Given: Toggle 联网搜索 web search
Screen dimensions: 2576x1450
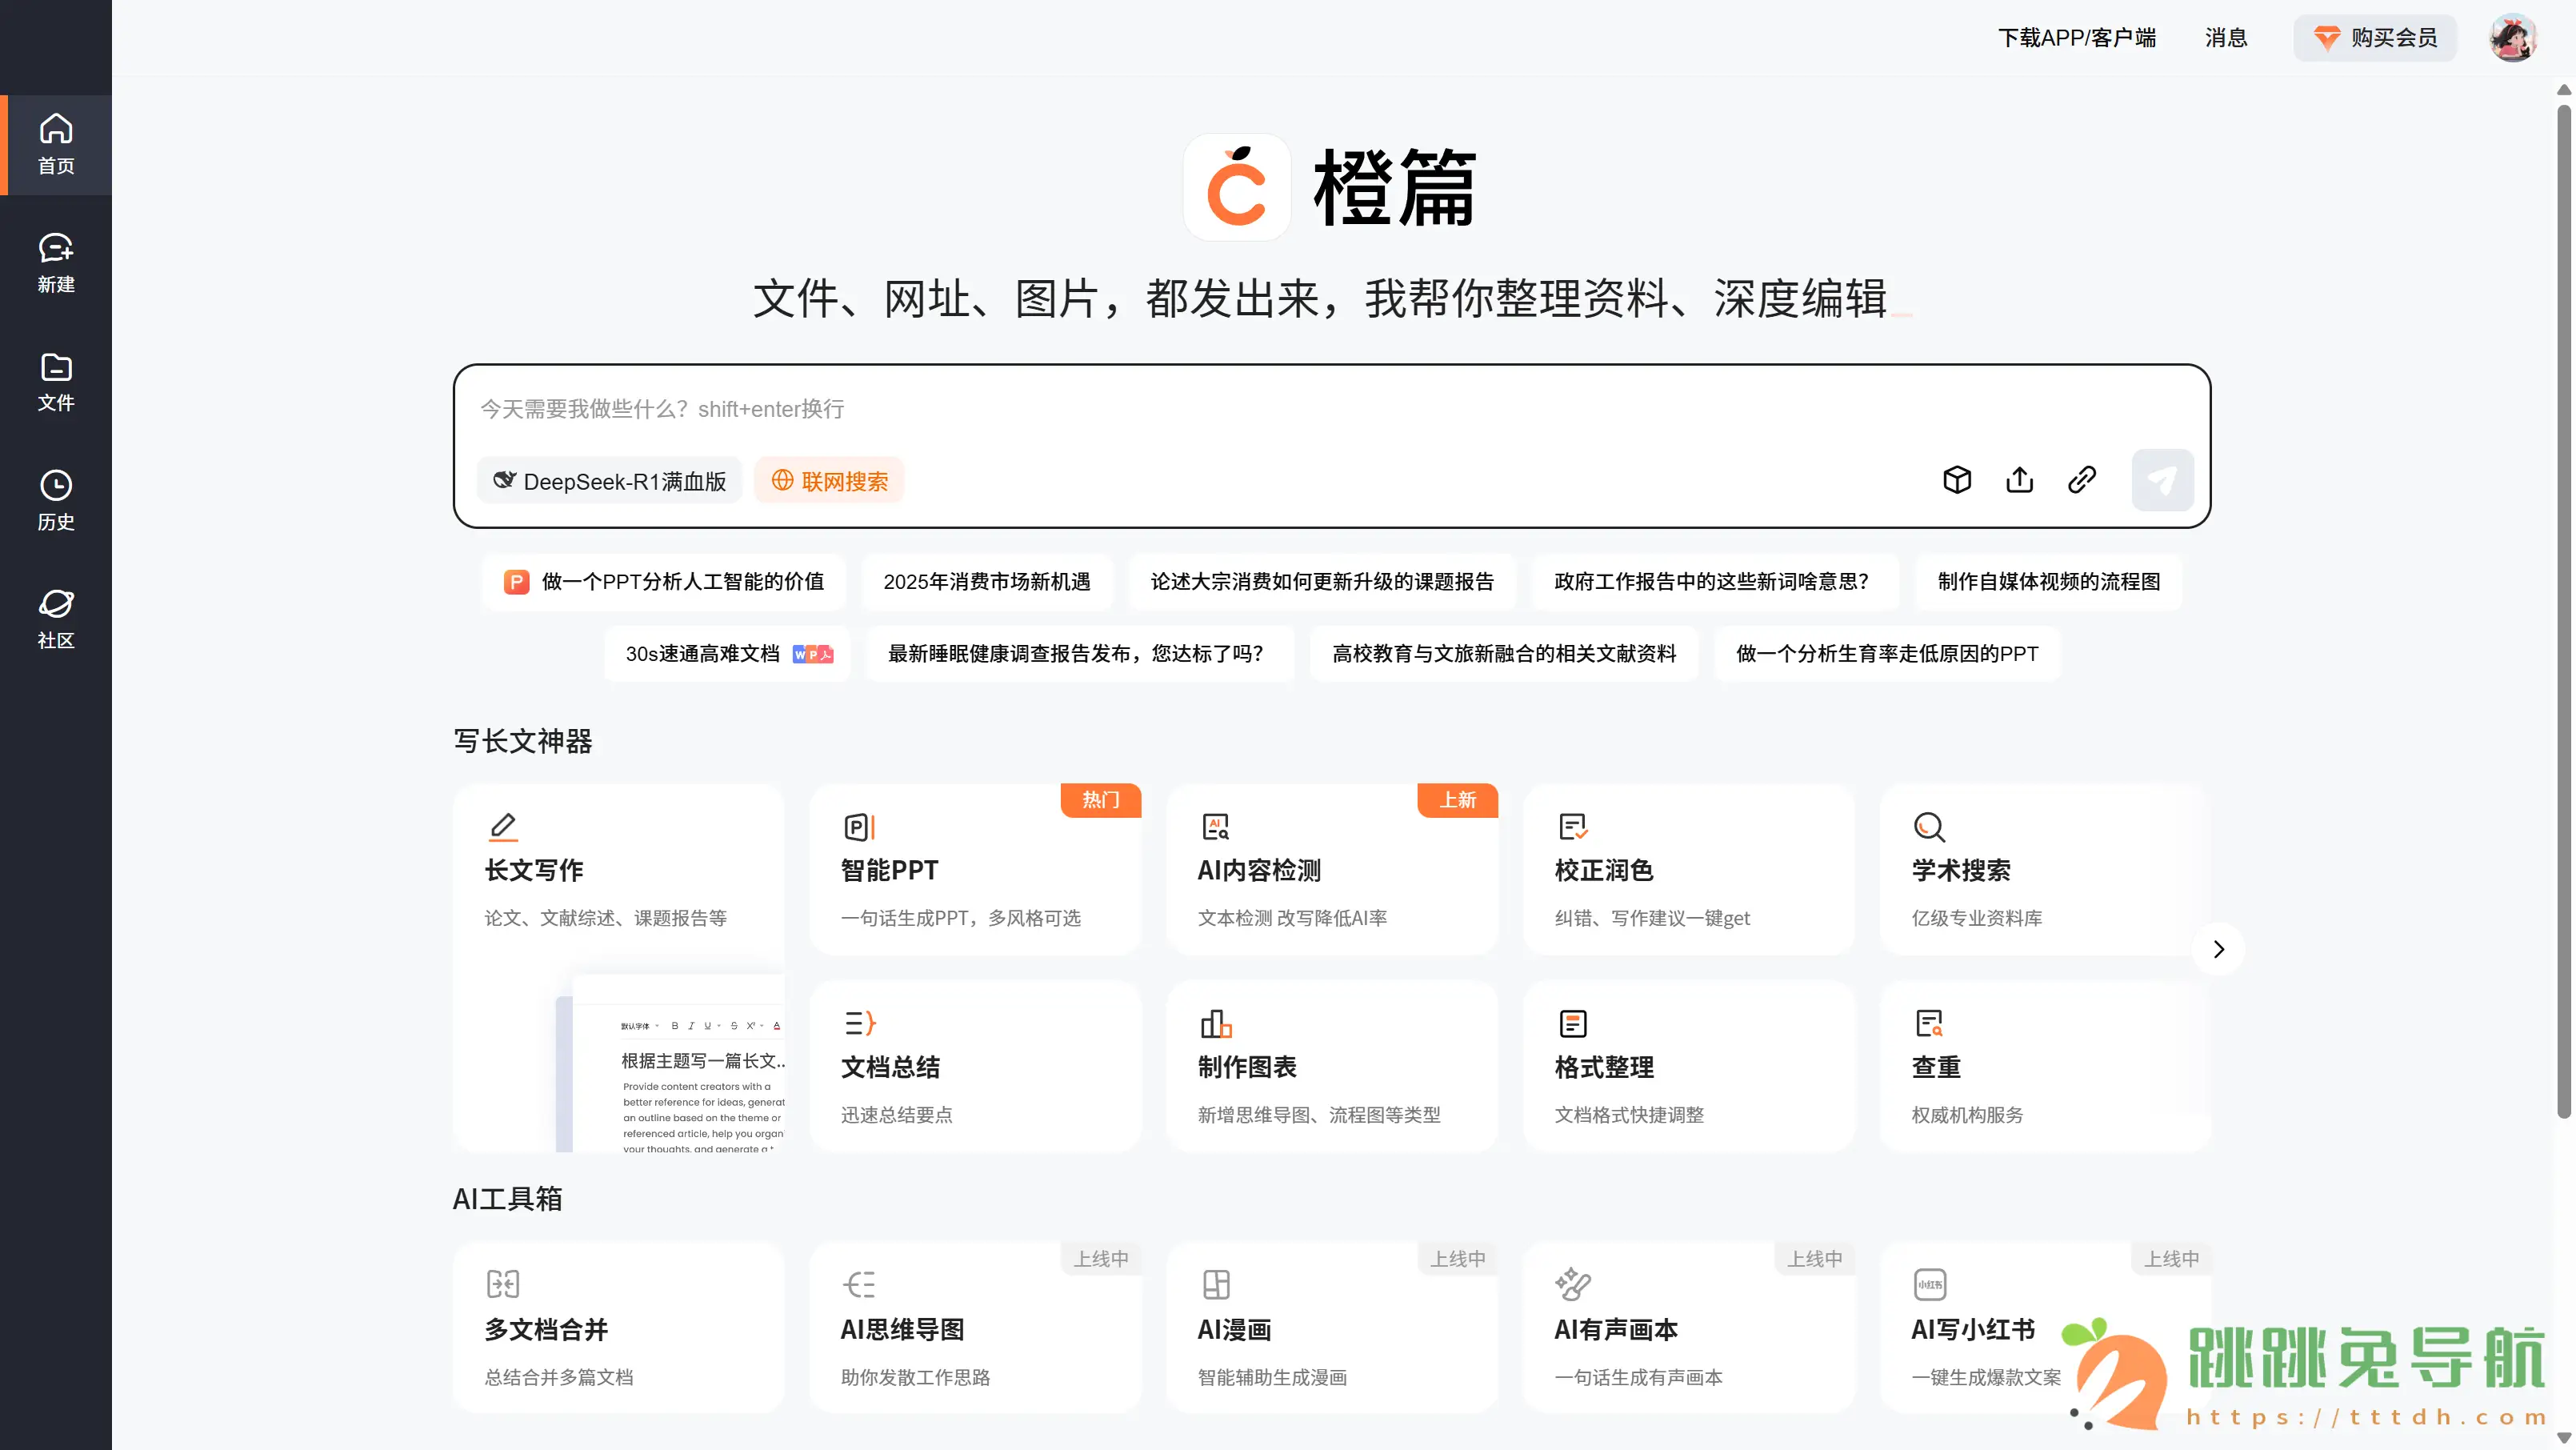Looking at the screenshot, I should (x=829, y=481).
